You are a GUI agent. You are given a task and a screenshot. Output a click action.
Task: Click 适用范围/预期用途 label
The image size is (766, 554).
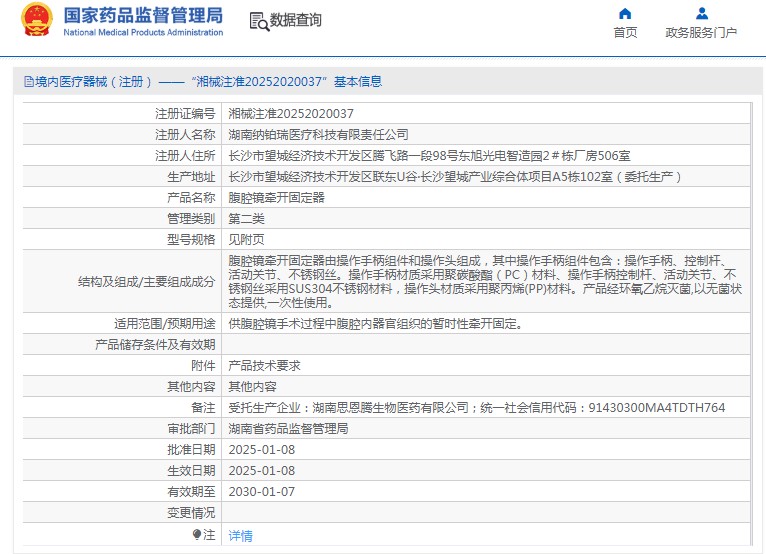pyautogui.click(x=165, y=324)
